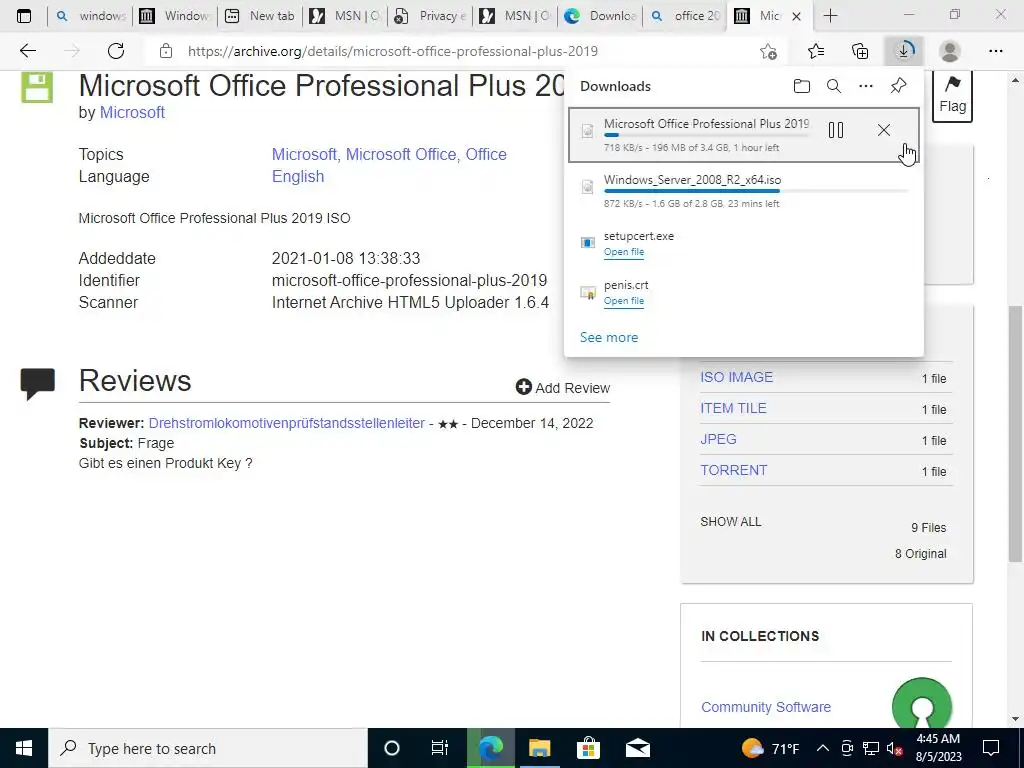Click the weather 71°F widget
1024x768 pixels.
[x=771, y=748]
